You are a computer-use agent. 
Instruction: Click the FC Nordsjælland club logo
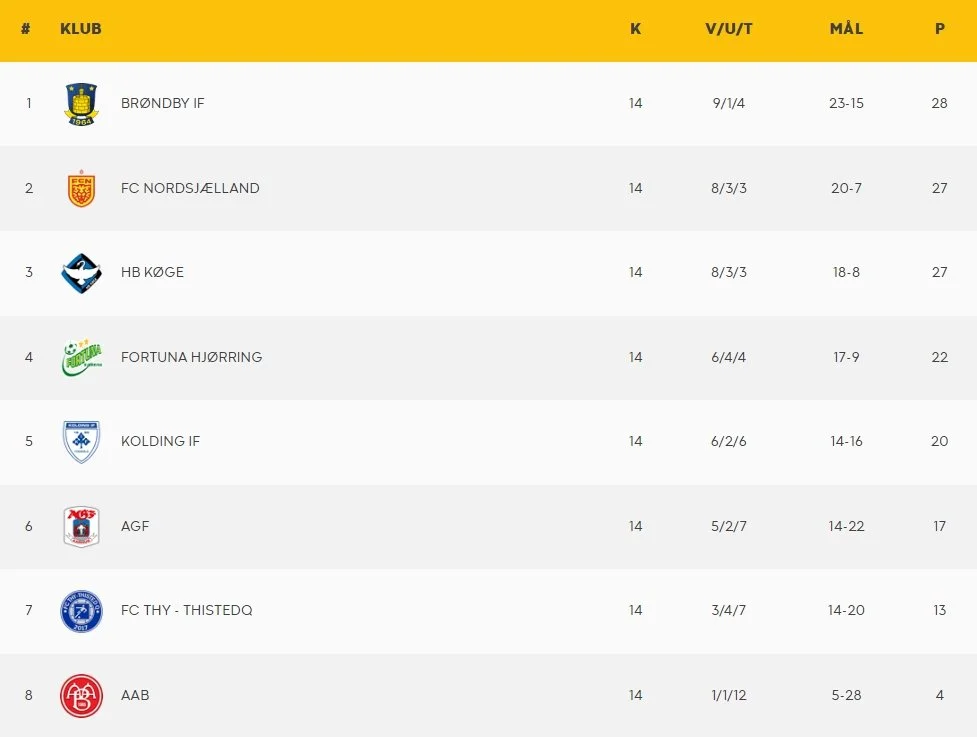(82, 188)
